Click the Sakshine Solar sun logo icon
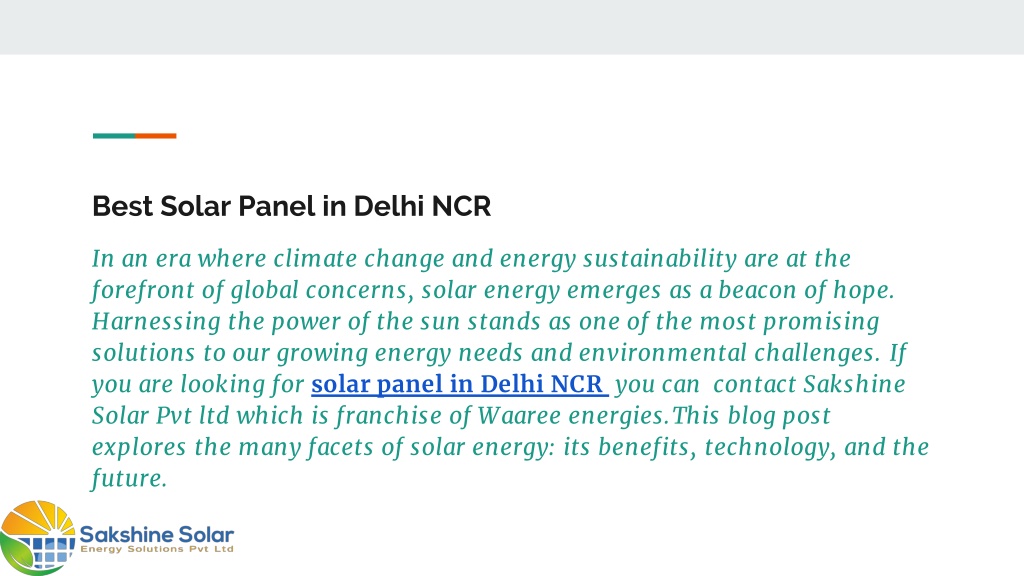This screenshot has width=1024, height=576. [x=38, y=538]
